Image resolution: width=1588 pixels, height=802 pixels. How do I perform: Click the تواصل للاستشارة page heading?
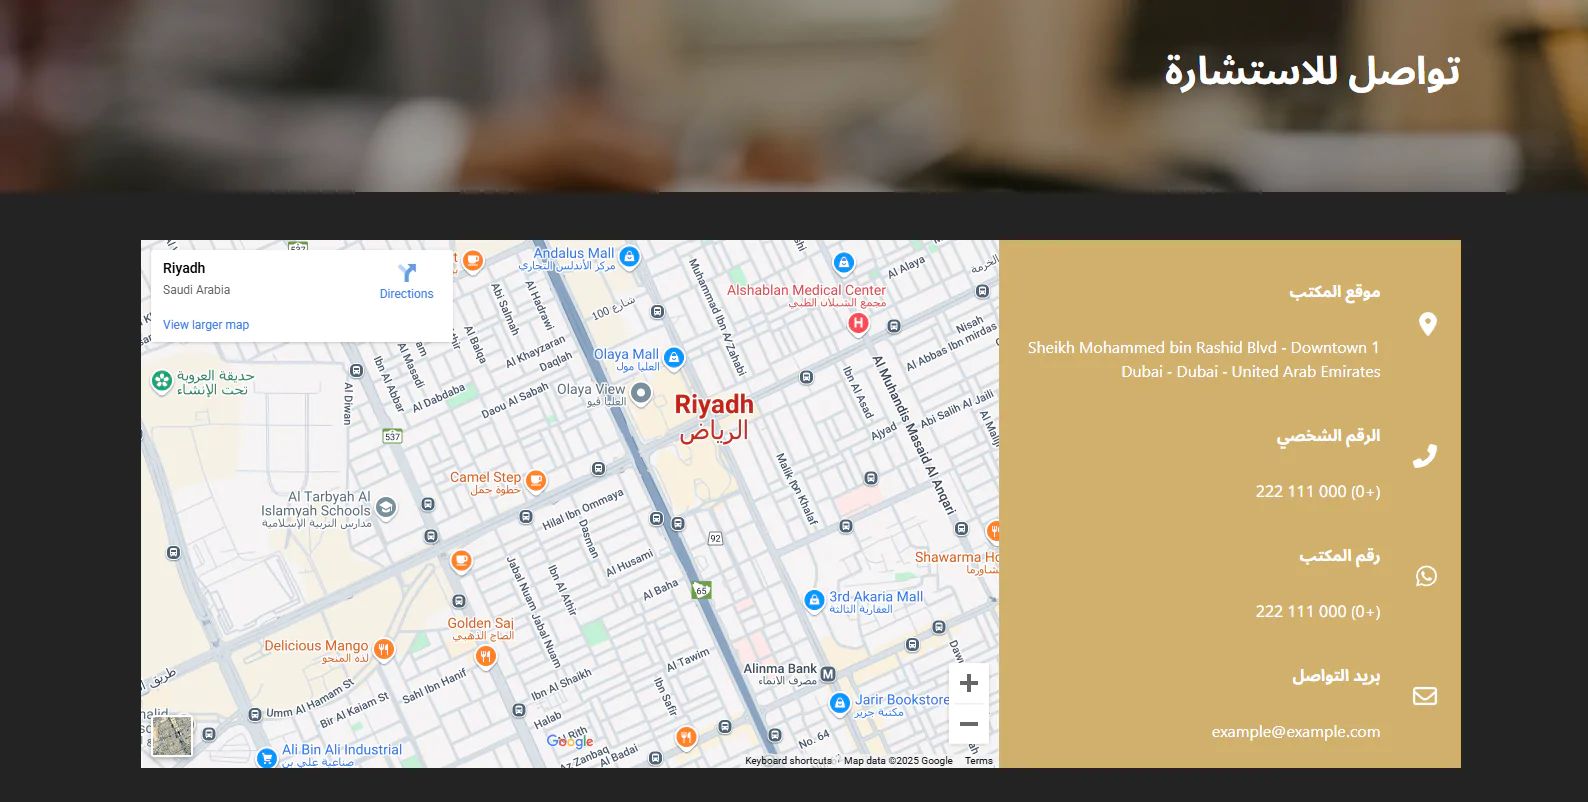1312,72
